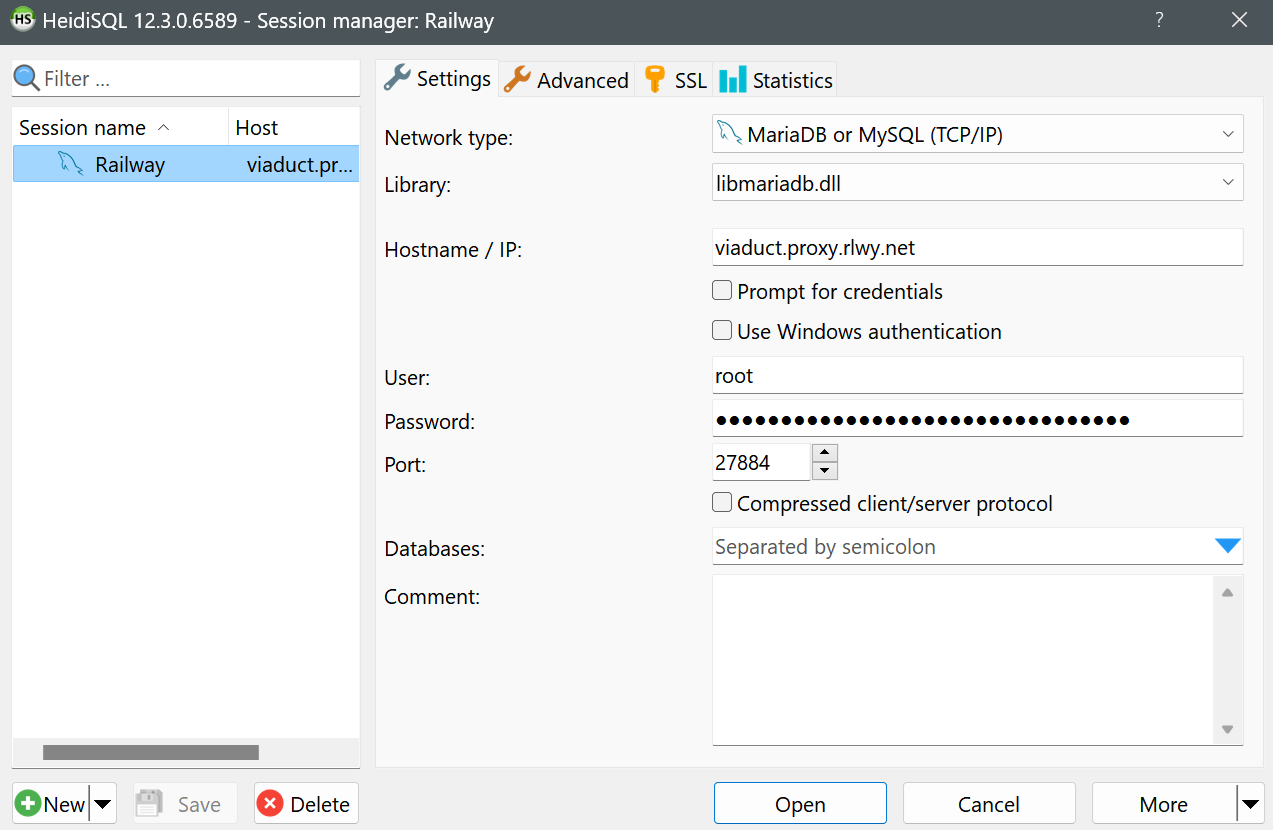
Task: Click the User field containing root
Action: click(x=977, y=375)
